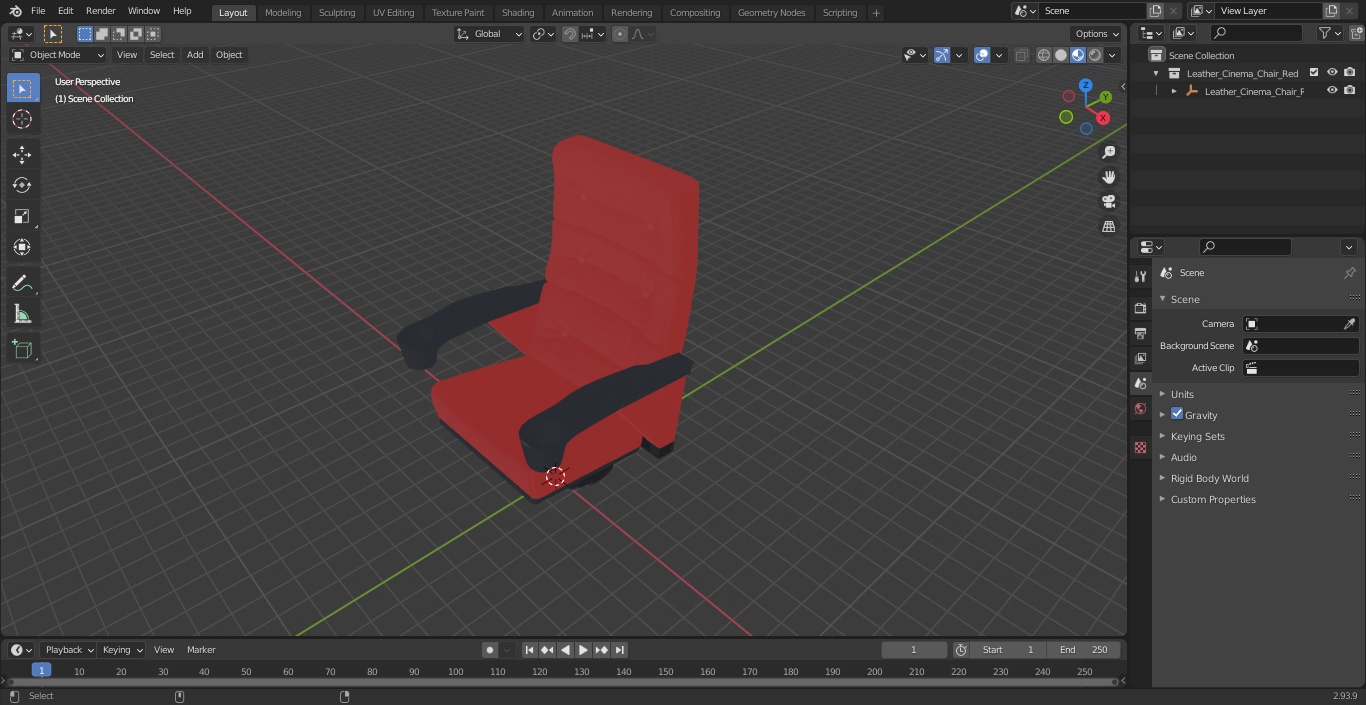1366x705 pixels.
Task: Toggle the Gravity checkbox
Action: click(x=1177, y=414)
